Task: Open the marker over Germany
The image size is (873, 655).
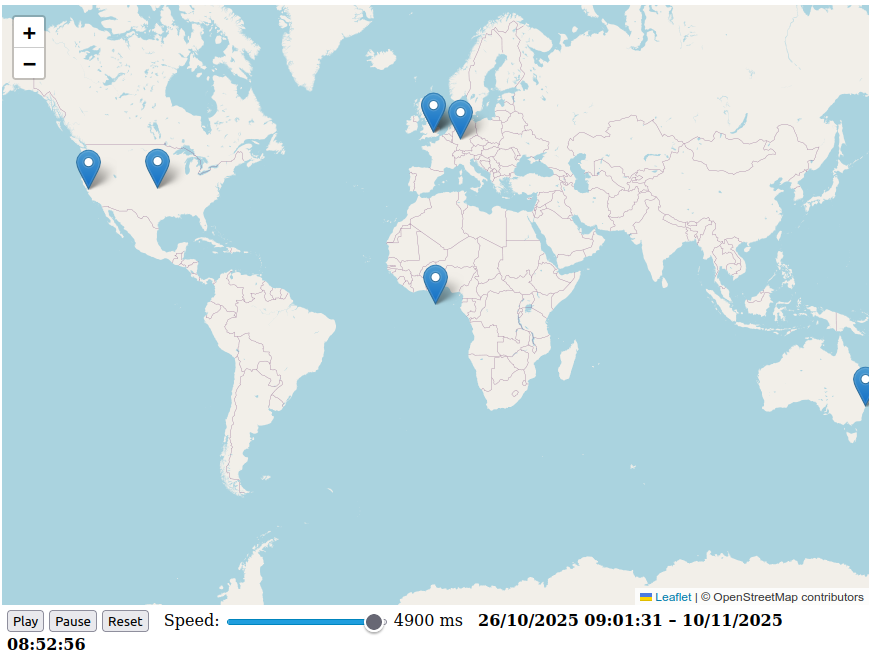Action: (460, 118)
